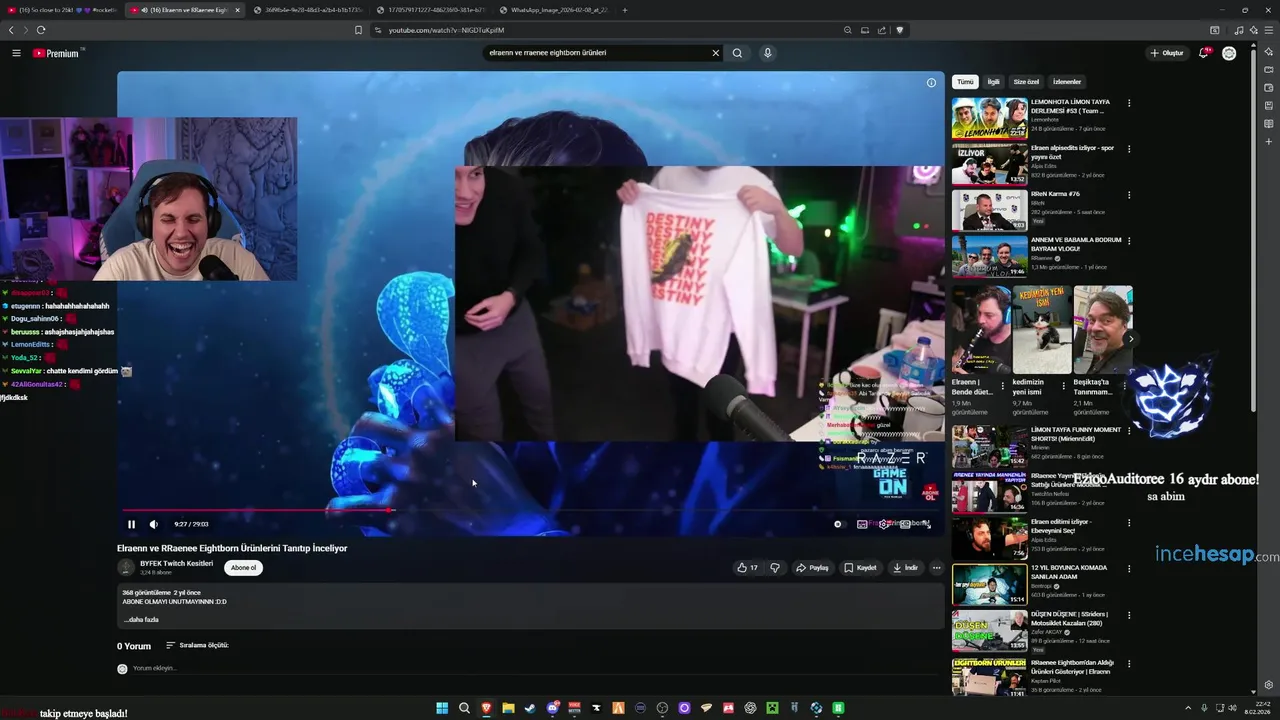Open the Windows Start button

(x=442, y=708)
